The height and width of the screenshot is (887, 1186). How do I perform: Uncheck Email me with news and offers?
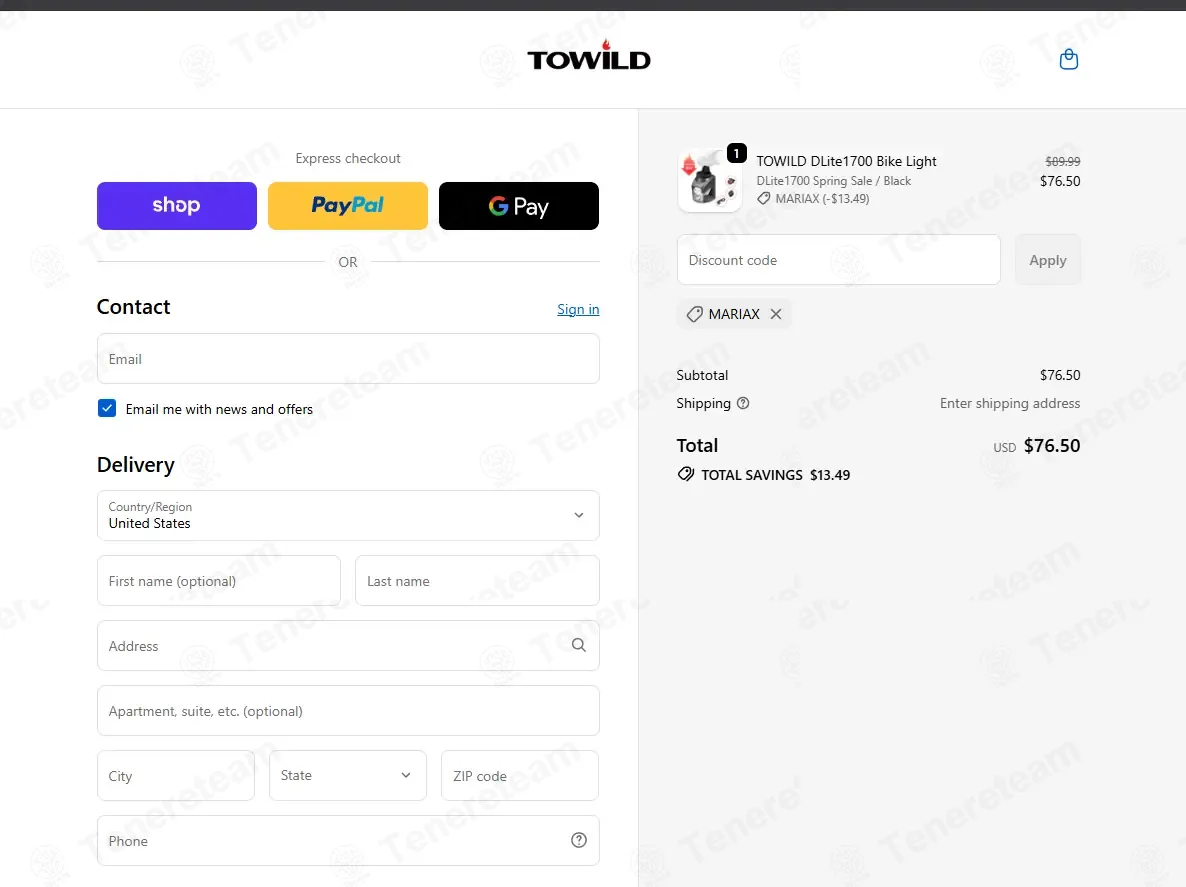point(107,408)
